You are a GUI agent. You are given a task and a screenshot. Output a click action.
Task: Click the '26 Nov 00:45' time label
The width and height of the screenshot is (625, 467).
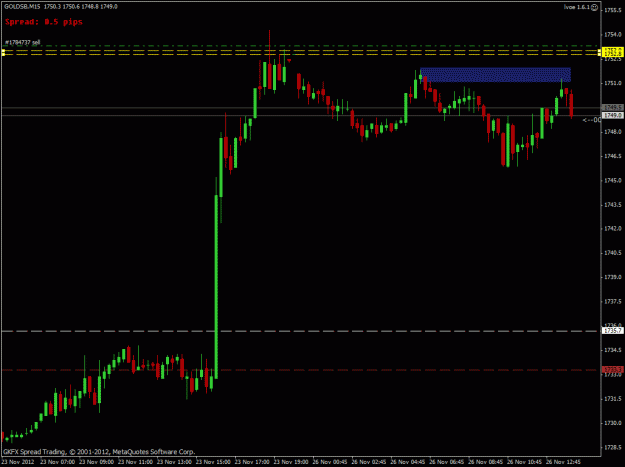pyautogui.click(x=330, y=462)
